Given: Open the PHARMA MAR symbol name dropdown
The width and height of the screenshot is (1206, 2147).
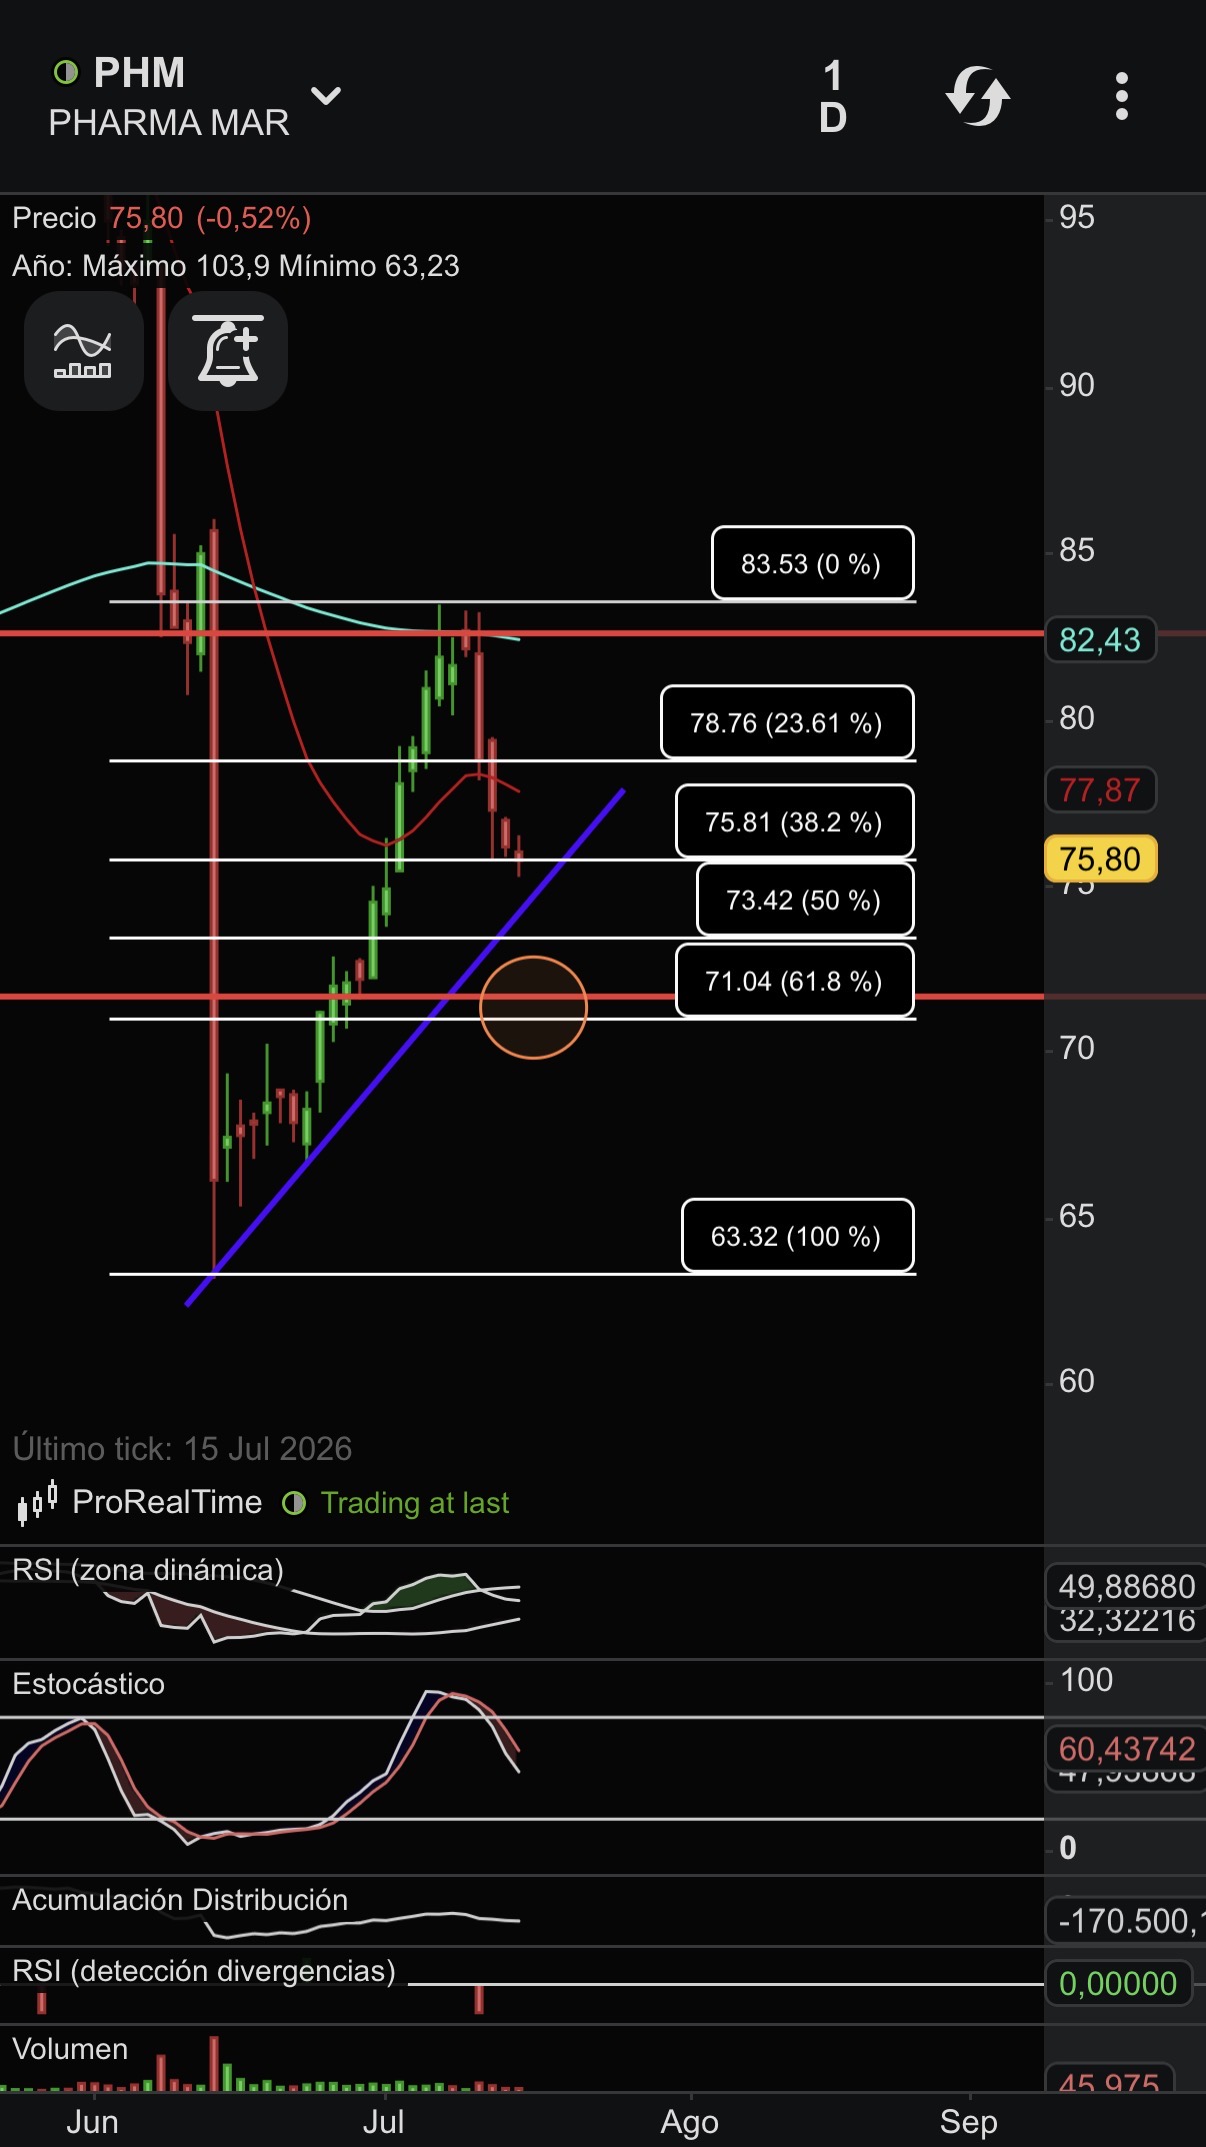Looking at the screenshot, I should pos(169,123).
